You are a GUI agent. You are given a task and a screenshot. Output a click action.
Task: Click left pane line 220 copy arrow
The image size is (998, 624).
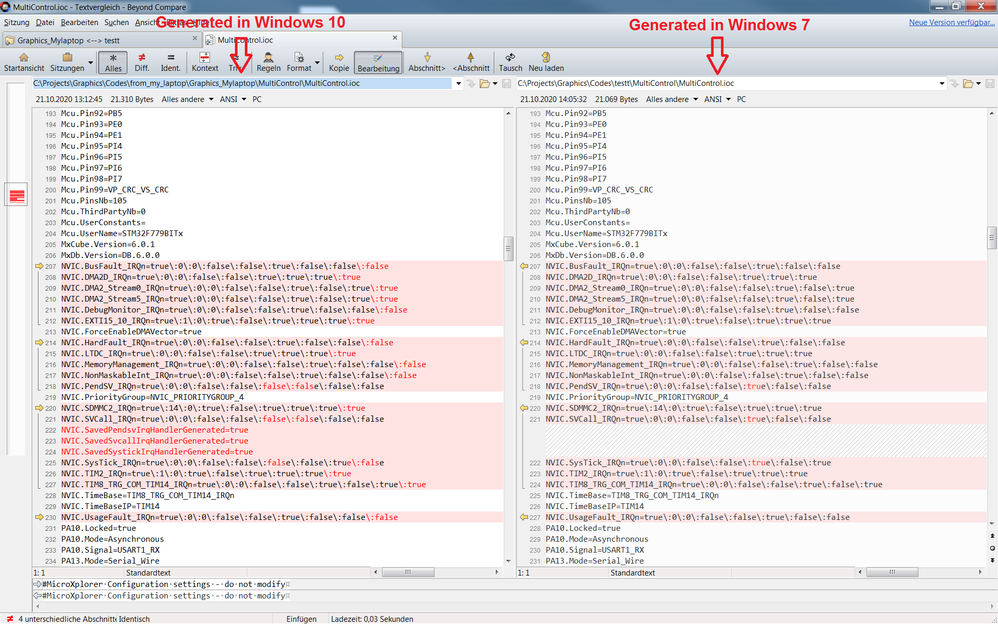39,408
